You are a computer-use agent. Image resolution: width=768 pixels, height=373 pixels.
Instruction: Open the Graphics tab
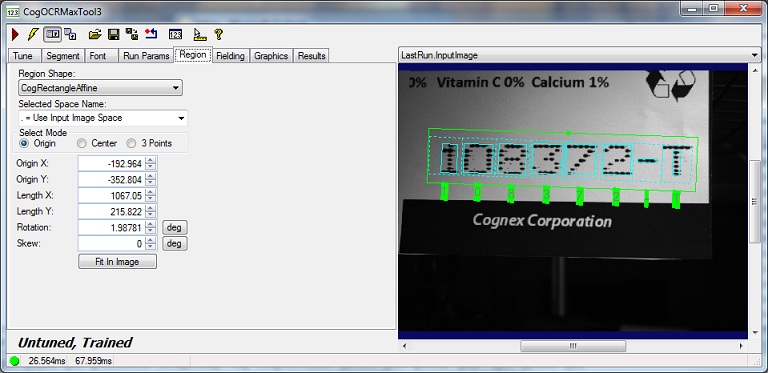pyautogui.click(x=271, y=56)
